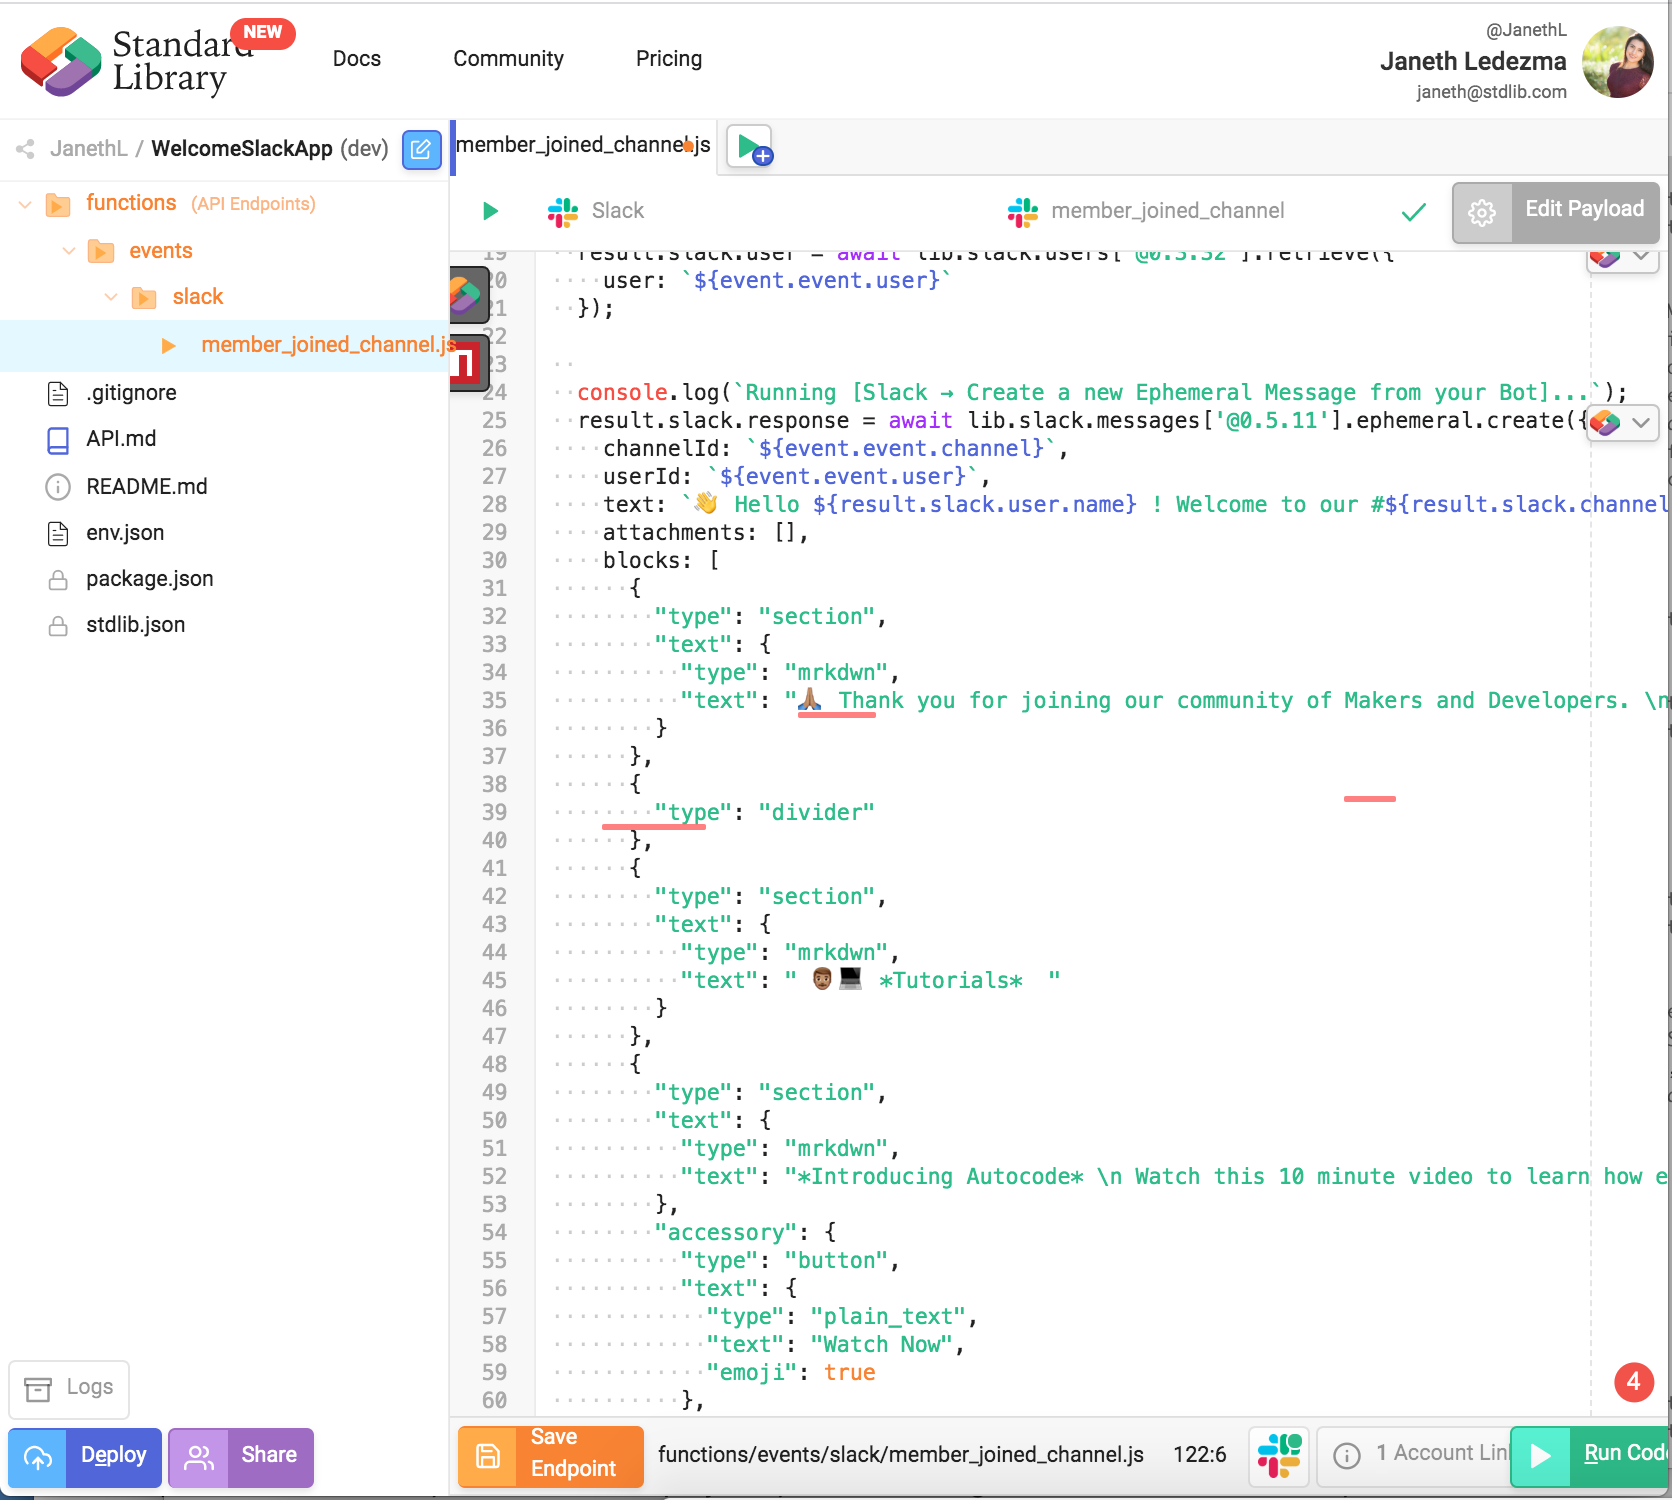Open the package.json file
This screenshot has width=1672, height=1500.
[x=150, y=580]
